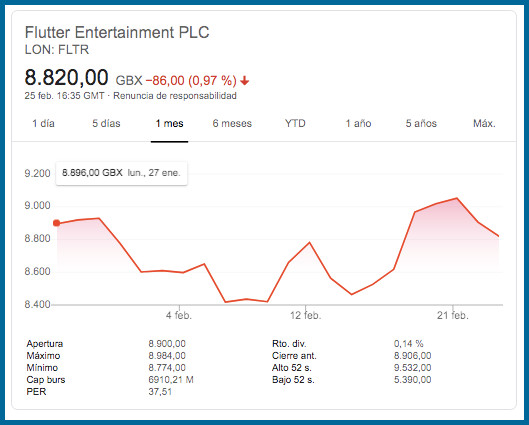Viewport: 529px width, 425px height.
Task: Click the dividend yield "0,14 %"
Action: (x=409, y=344)
